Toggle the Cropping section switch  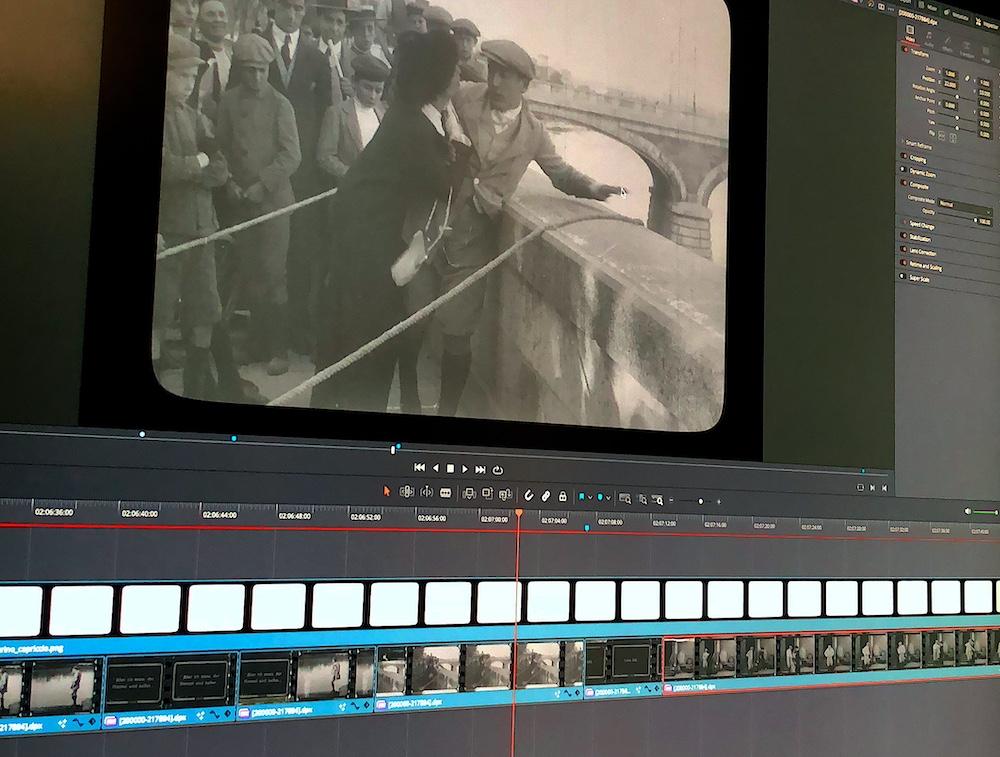point(904,156)
